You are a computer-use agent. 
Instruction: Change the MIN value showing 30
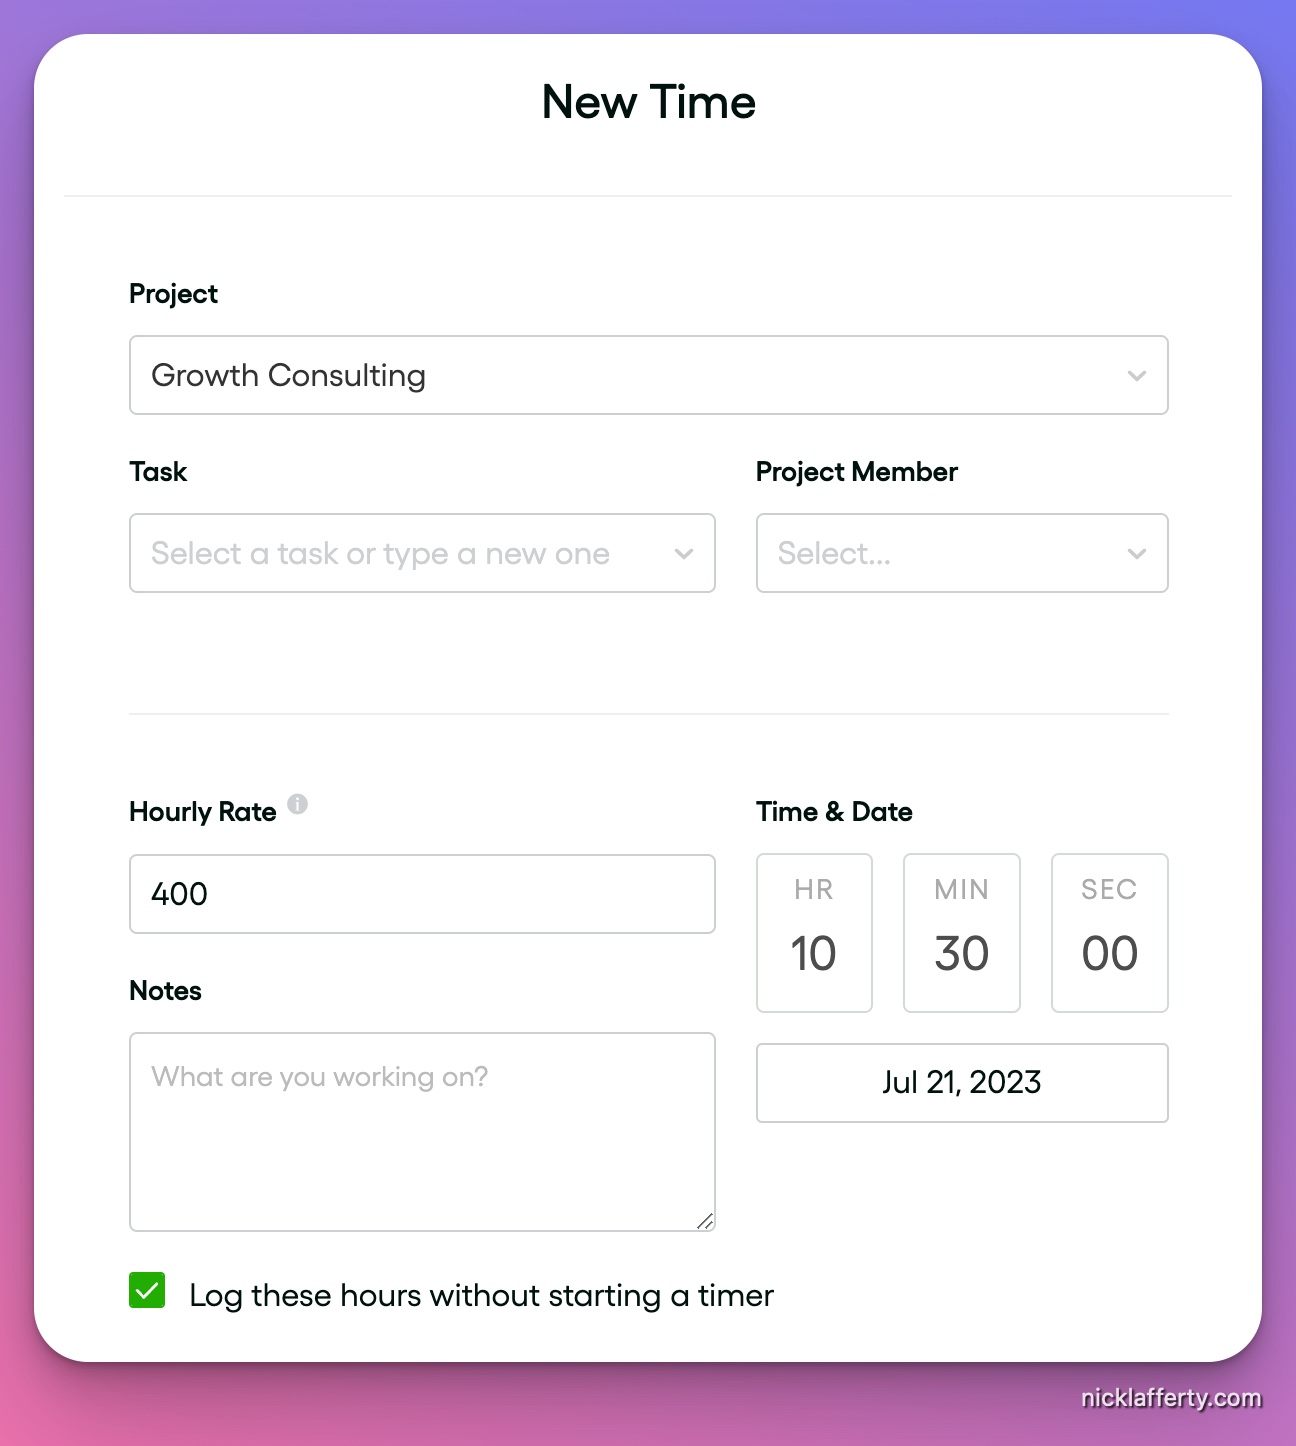pos(960,953)
